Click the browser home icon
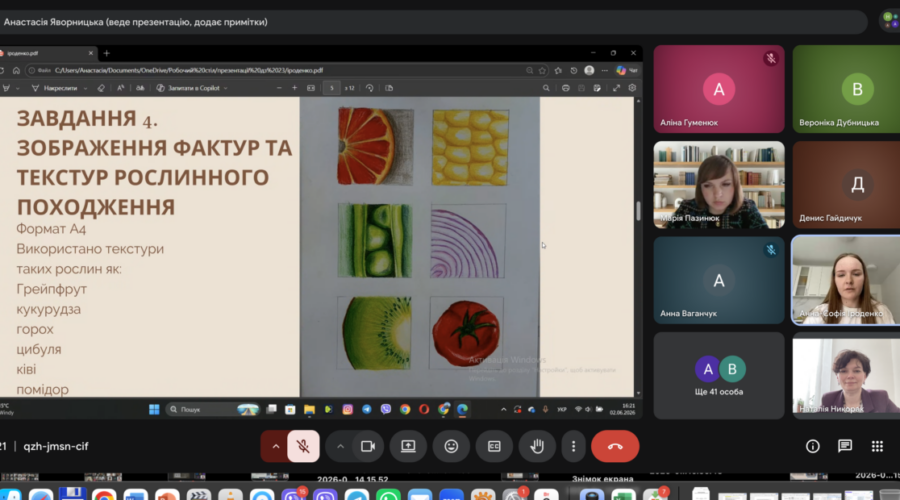900x500 pixels. click(16, 71)
